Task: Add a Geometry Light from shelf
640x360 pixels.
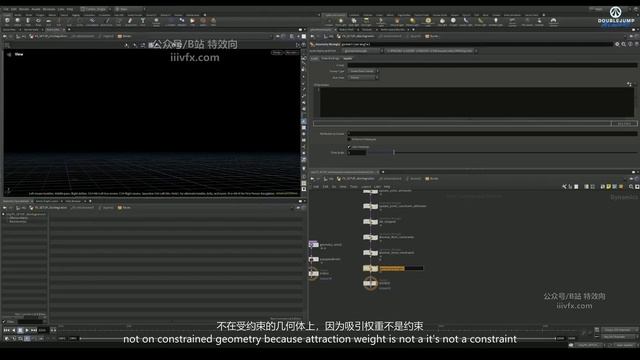Action: [380, 21]
